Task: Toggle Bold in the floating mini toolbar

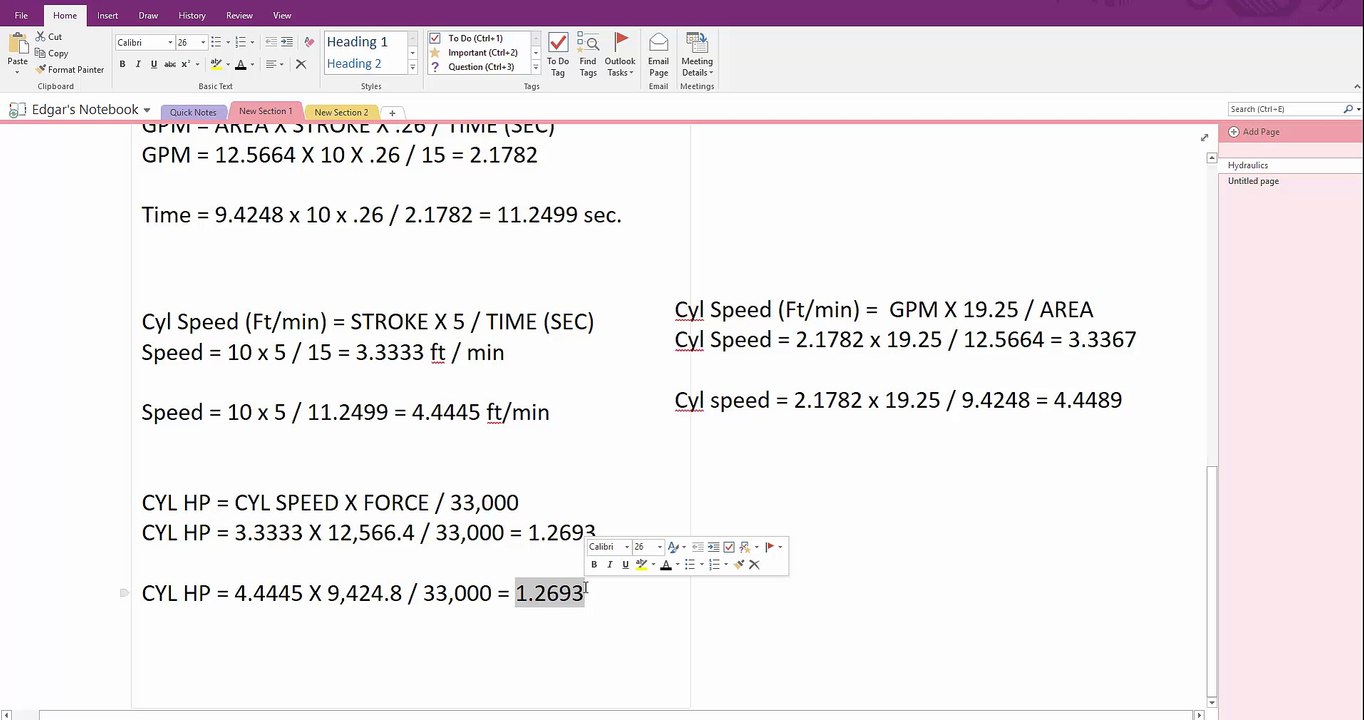Action: tap(594, 565)
